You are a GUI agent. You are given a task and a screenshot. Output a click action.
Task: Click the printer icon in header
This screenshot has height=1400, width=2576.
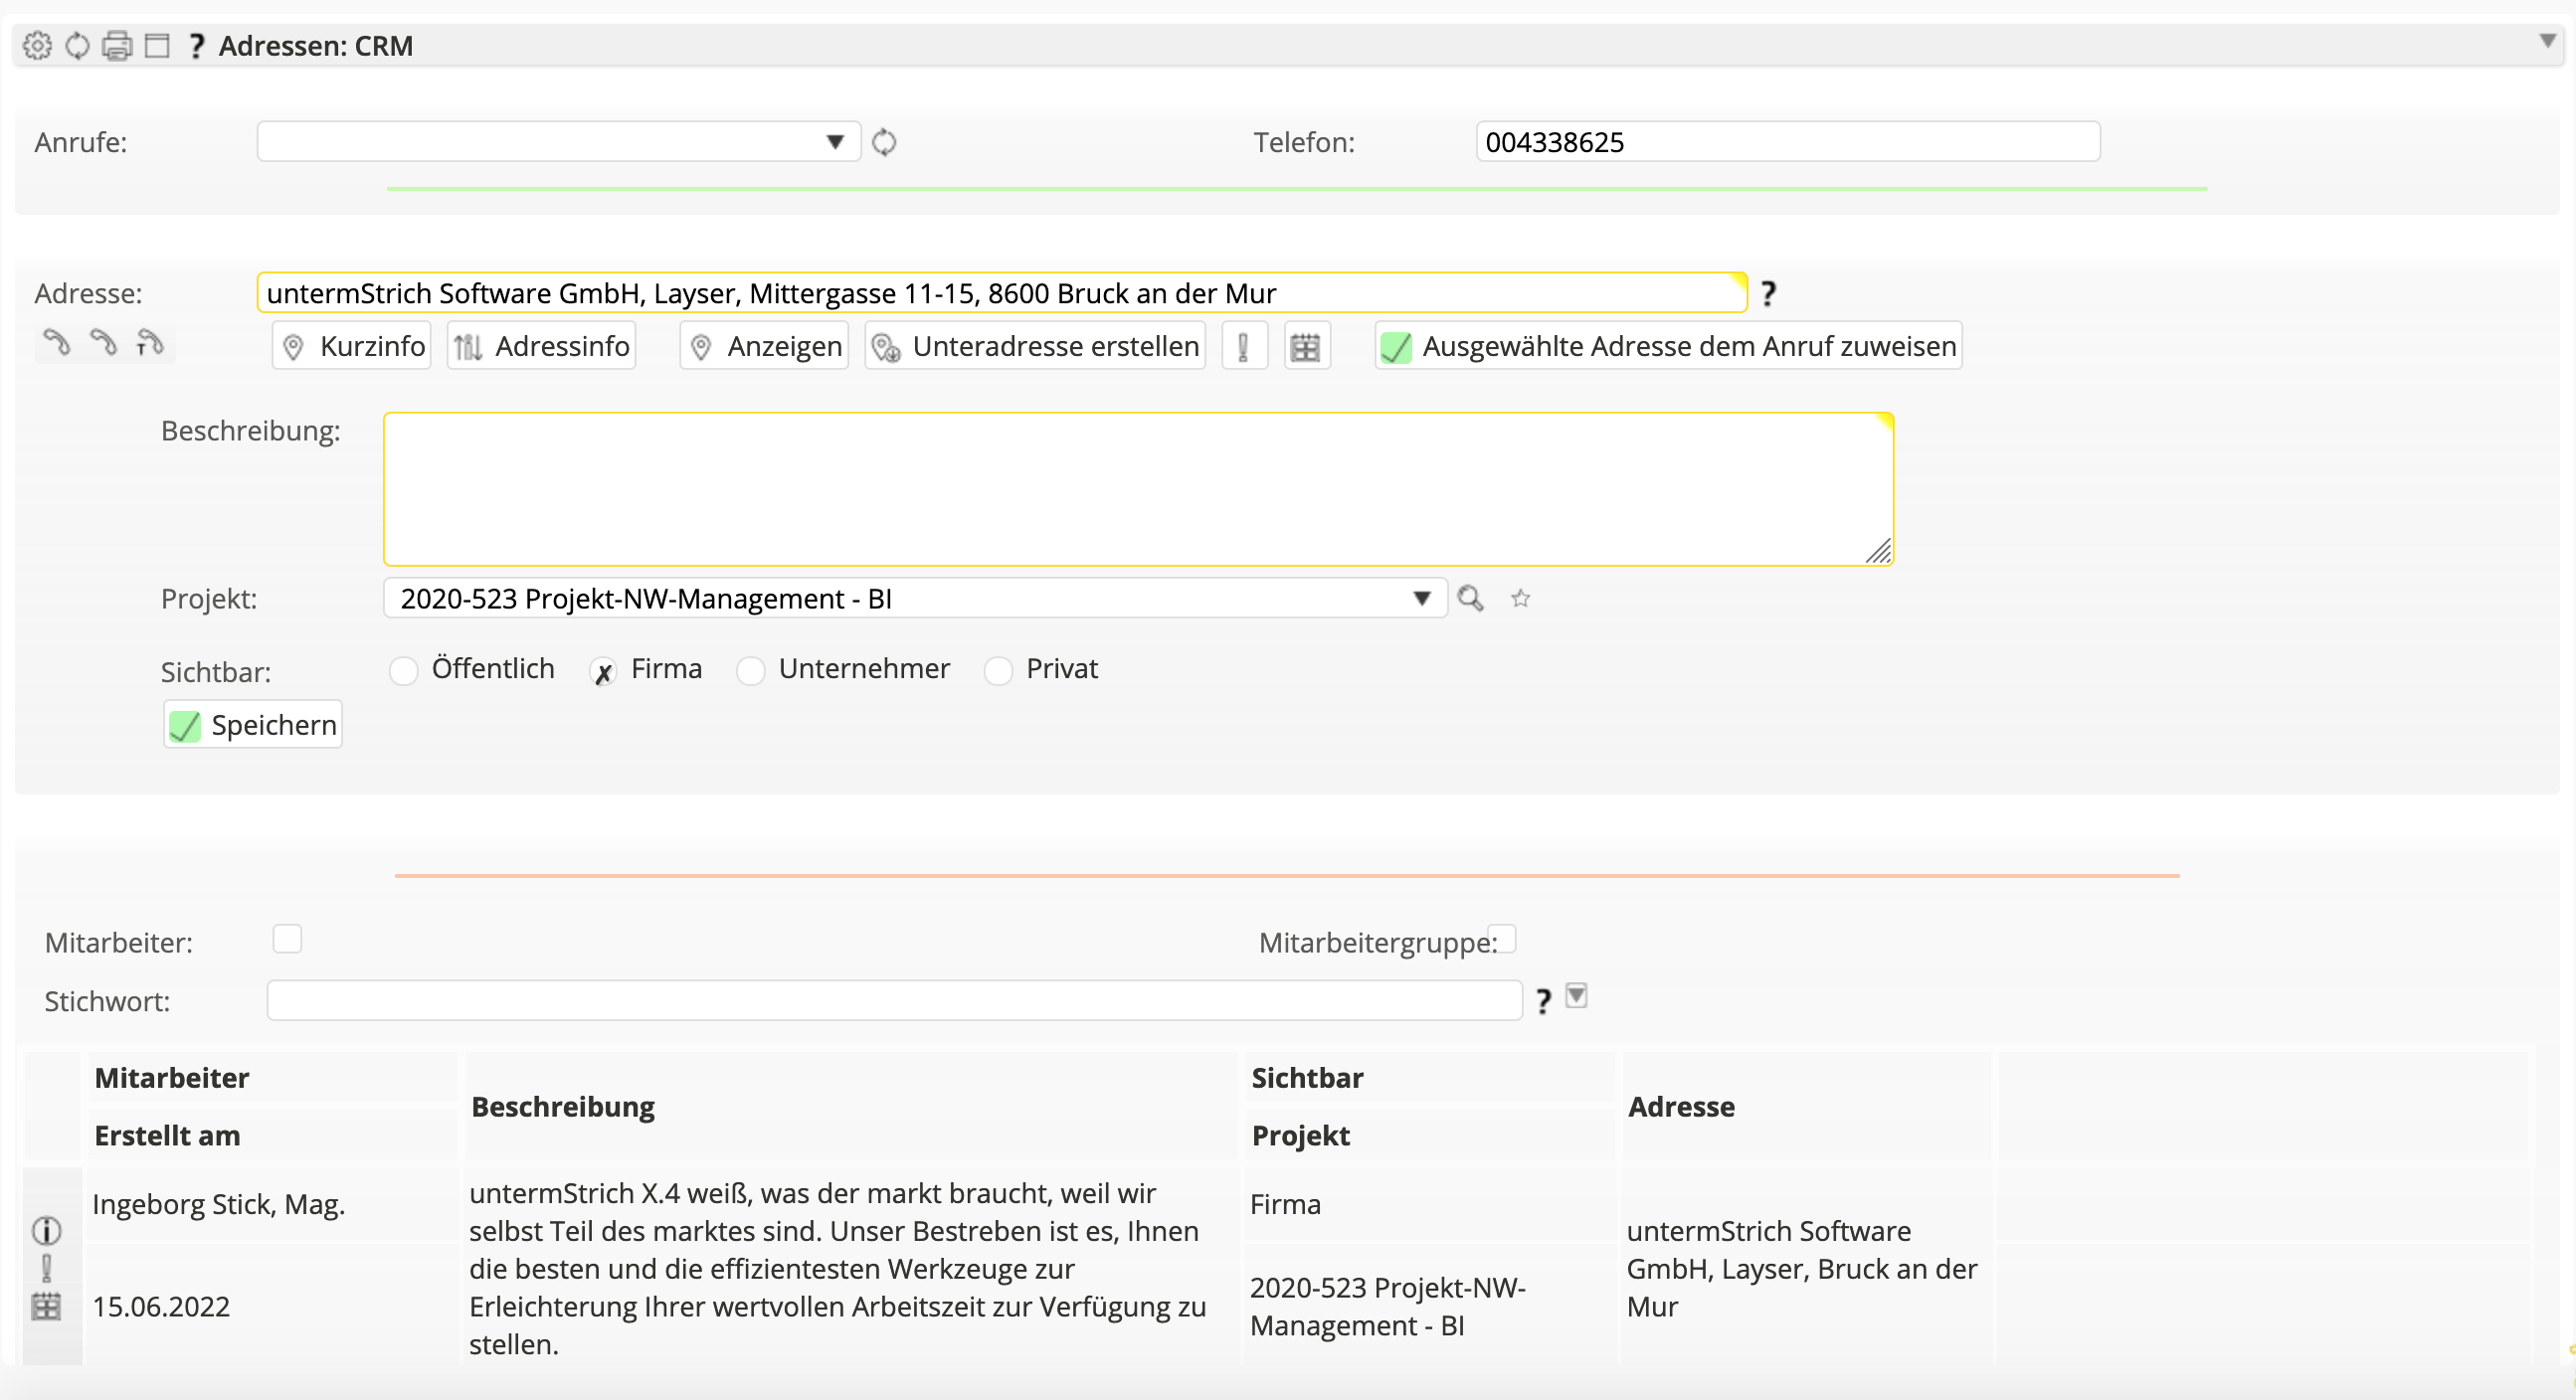[x=117, y=46]
